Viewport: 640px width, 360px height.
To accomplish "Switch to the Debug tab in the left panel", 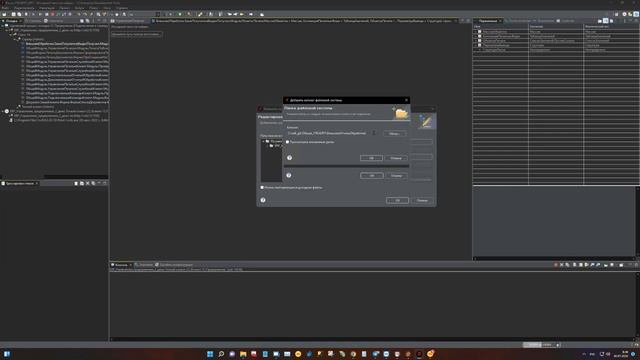I will [11, 21].
